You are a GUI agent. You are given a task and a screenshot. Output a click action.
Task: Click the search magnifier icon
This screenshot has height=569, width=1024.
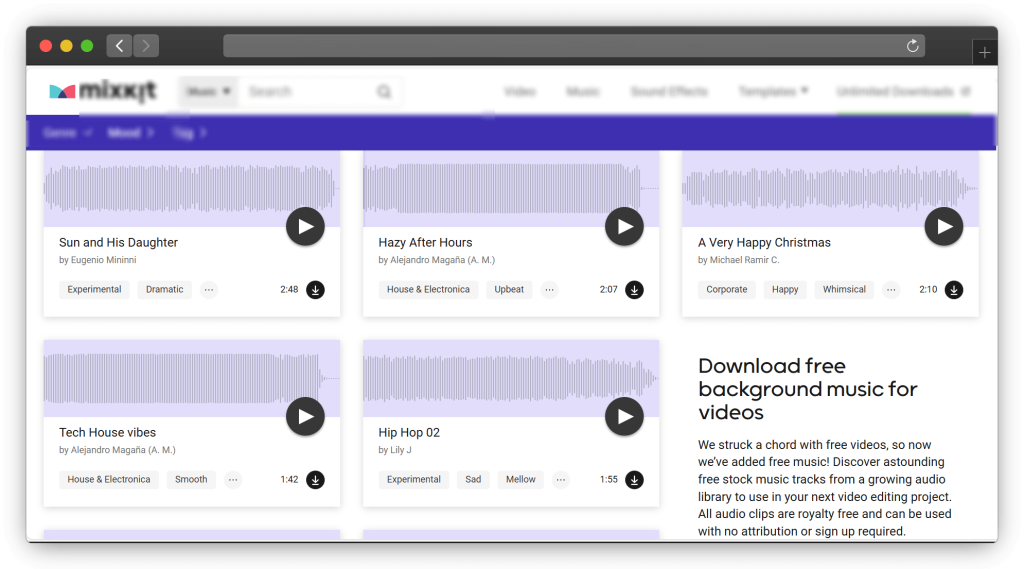(x=384, y=92)
